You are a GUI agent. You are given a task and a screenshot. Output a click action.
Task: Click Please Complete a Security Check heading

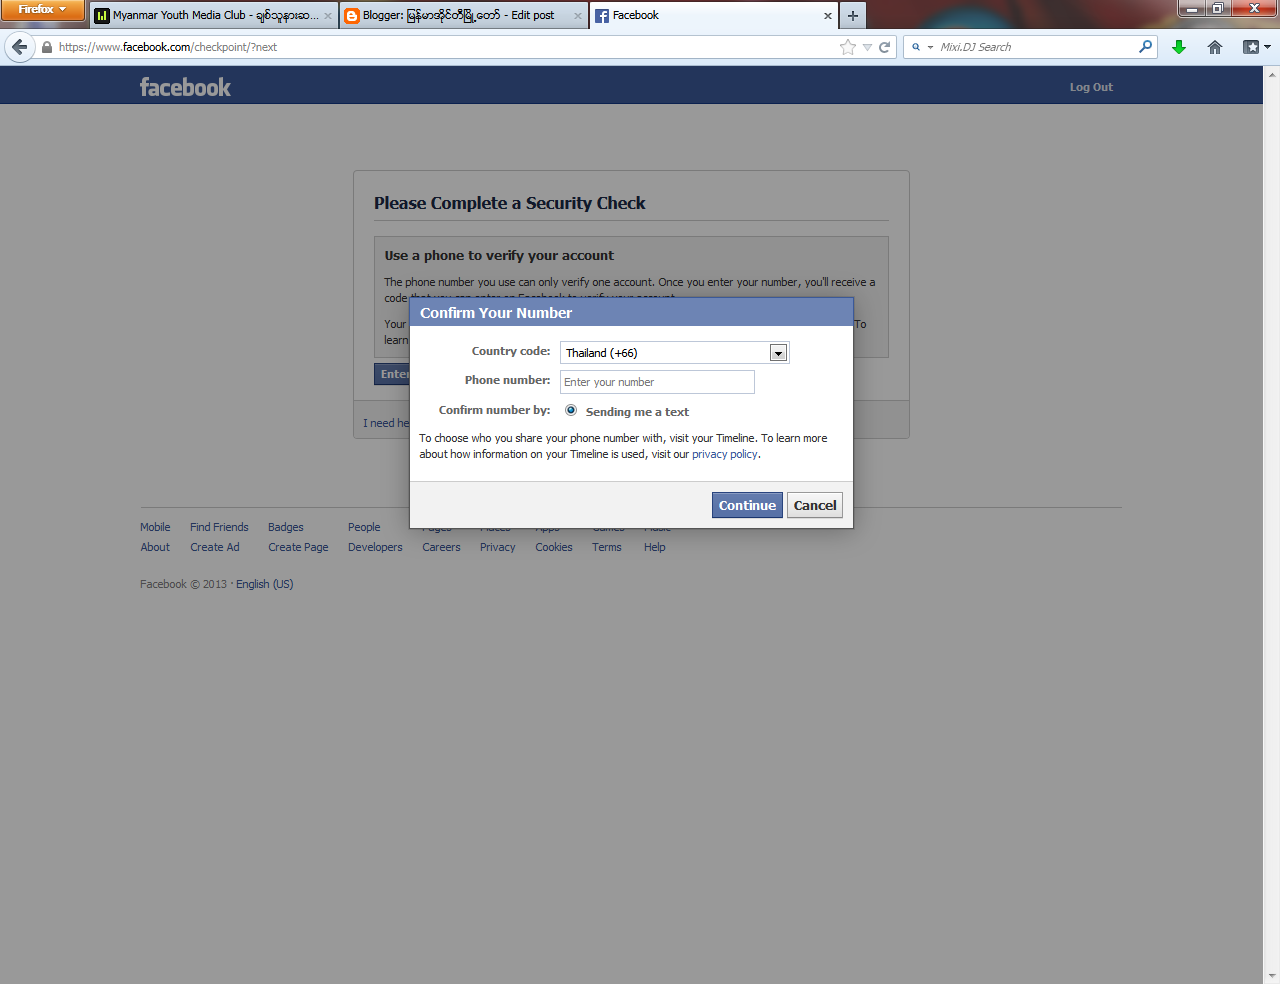[510, 203]
